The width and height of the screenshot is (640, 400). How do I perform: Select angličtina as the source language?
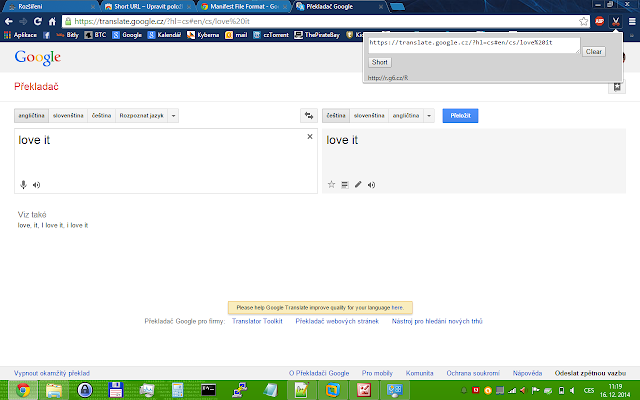[x=31, y=116]
